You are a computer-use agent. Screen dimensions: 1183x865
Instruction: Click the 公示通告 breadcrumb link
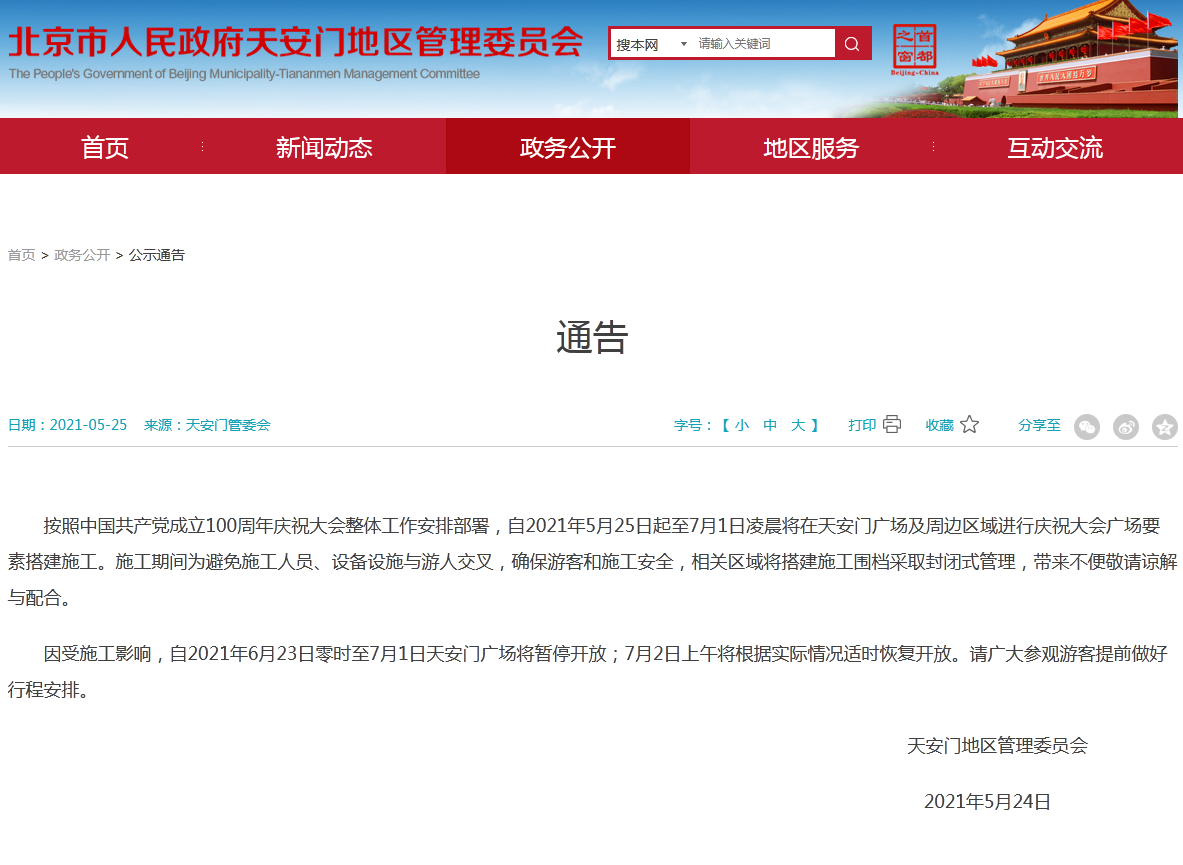click(156, 255)
